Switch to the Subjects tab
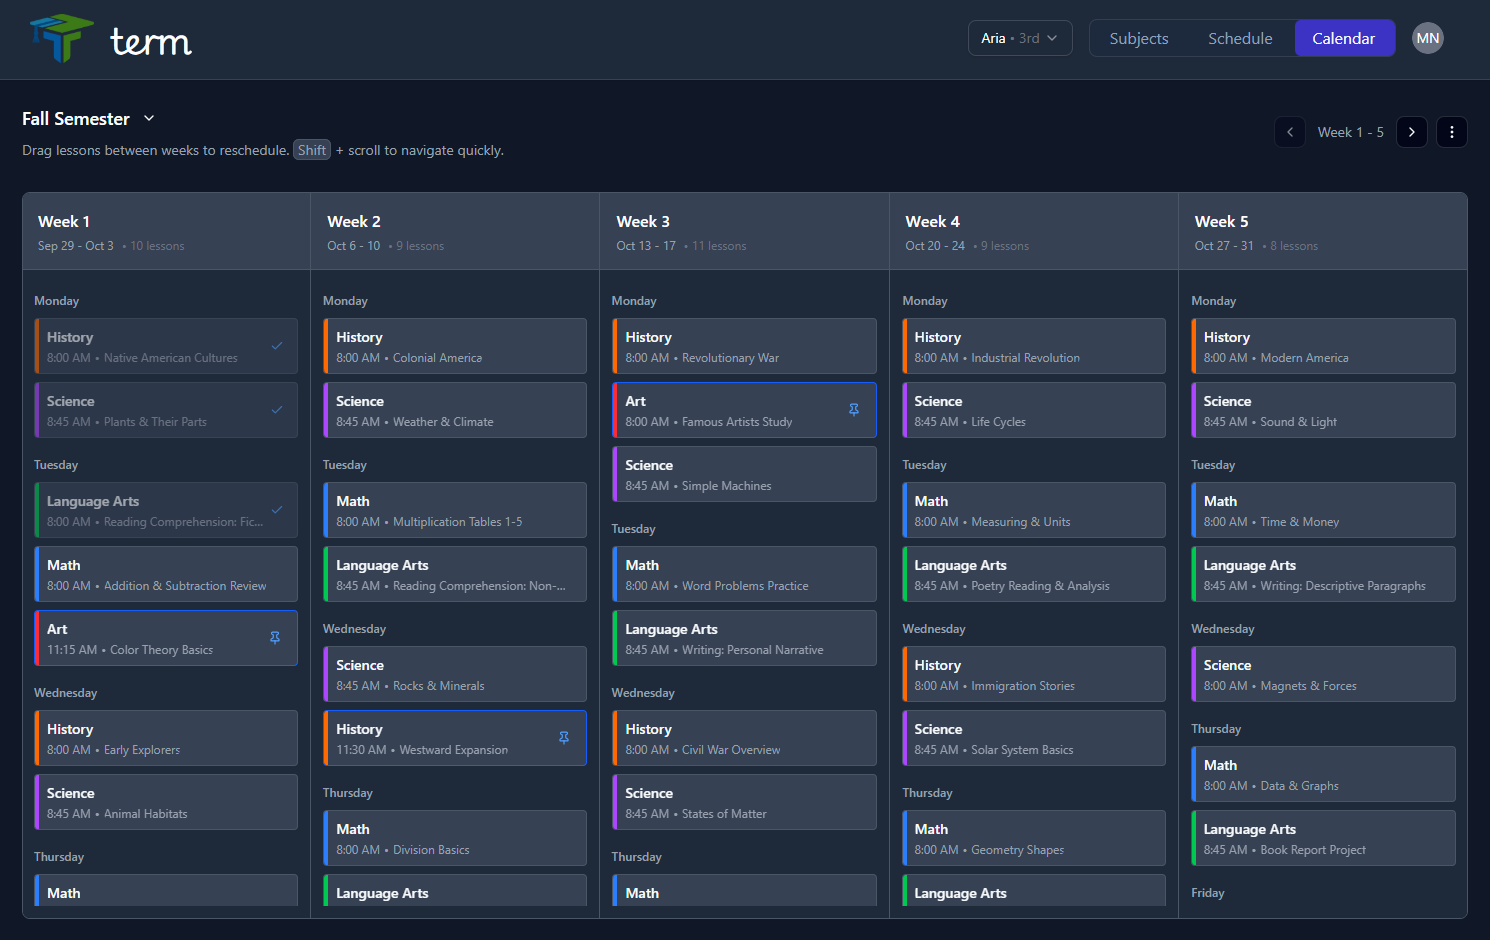Viewport: 1490px width, 940px height. point(1138,38)
